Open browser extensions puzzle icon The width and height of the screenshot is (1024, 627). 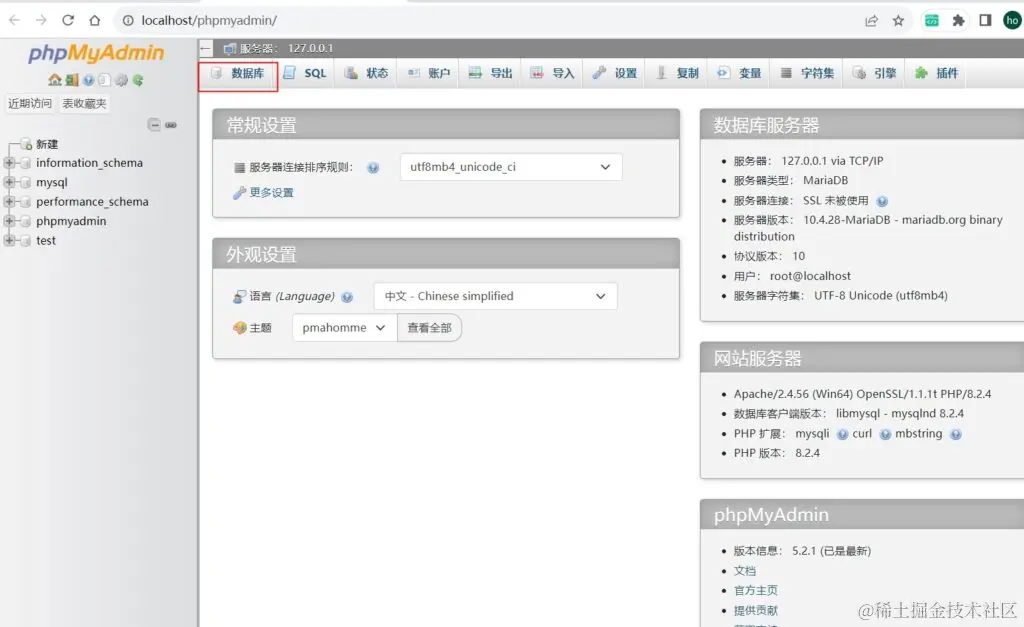(958, 20)
